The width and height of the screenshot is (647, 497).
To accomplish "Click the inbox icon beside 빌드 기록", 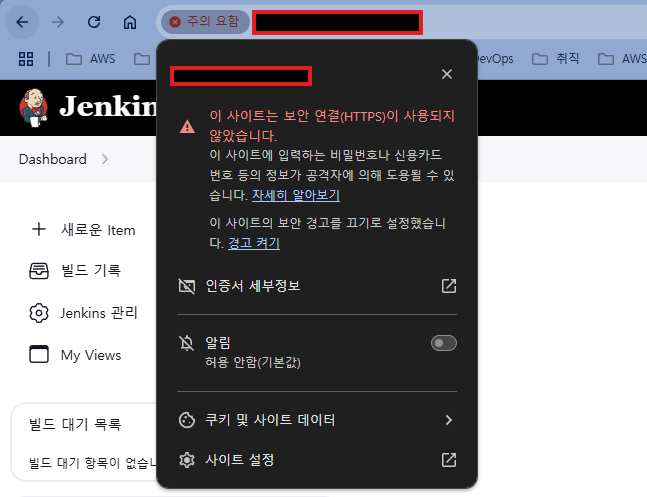I will 39,271.
